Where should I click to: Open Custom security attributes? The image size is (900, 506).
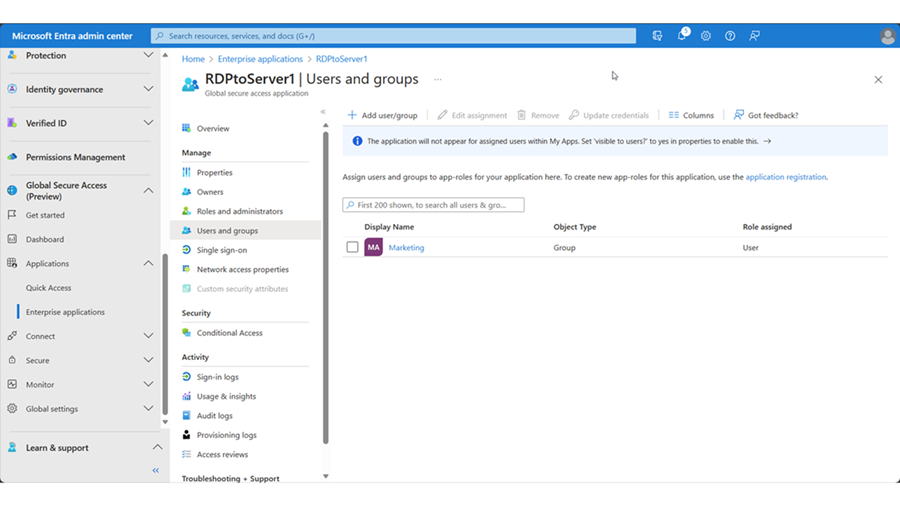coord(242,289)
